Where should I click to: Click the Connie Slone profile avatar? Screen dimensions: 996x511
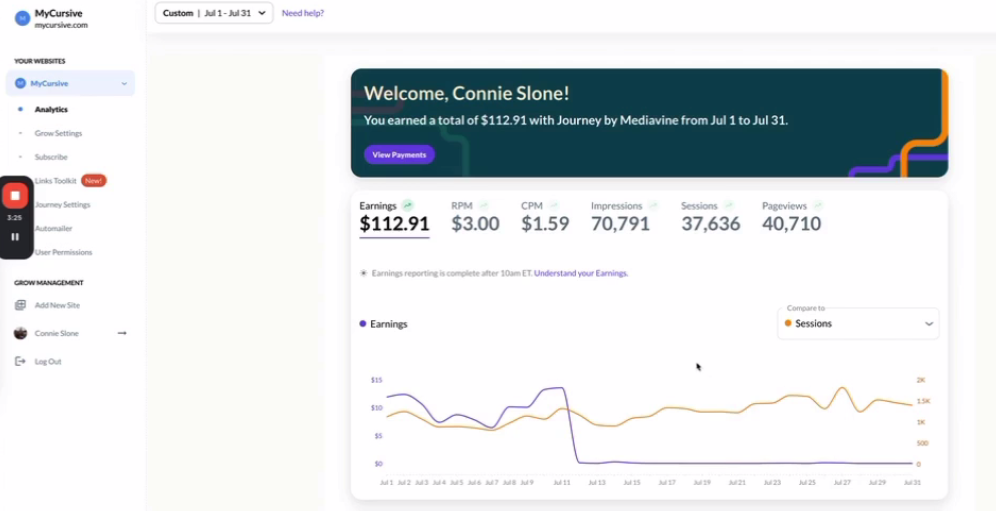click(20, 333)
